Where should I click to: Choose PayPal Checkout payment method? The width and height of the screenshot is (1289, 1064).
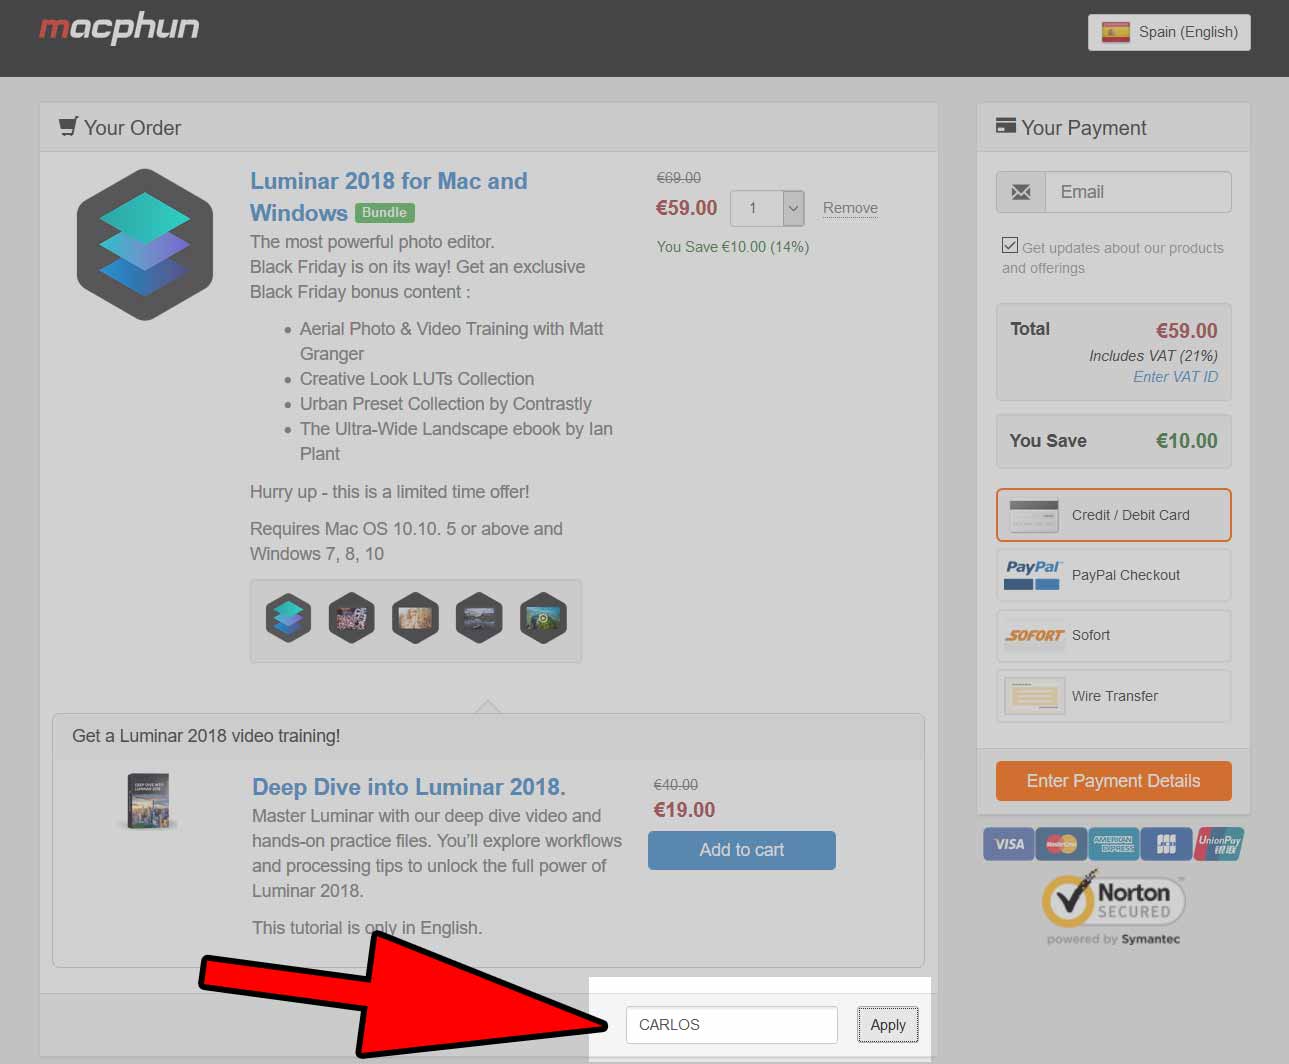coord(1114,575)
